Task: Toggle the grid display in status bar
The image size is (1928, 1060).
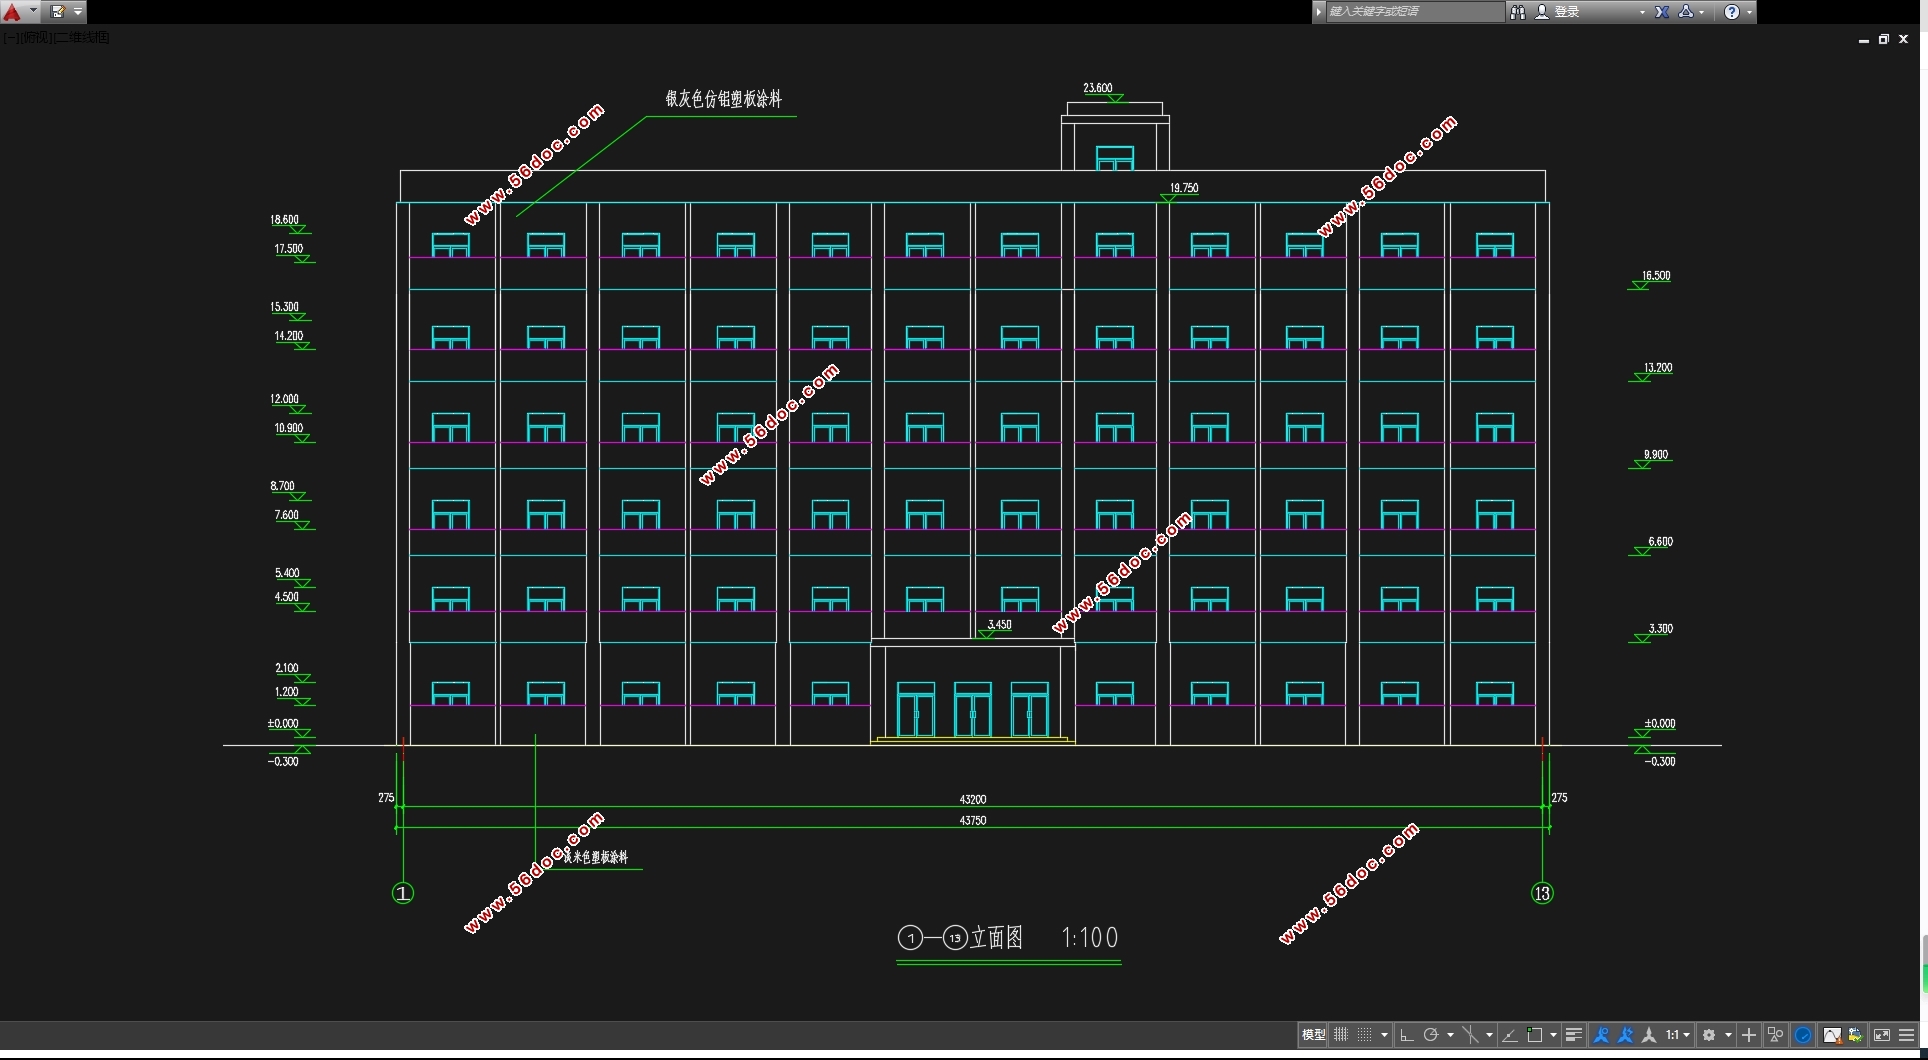Action: [x=1341, y=1035]
